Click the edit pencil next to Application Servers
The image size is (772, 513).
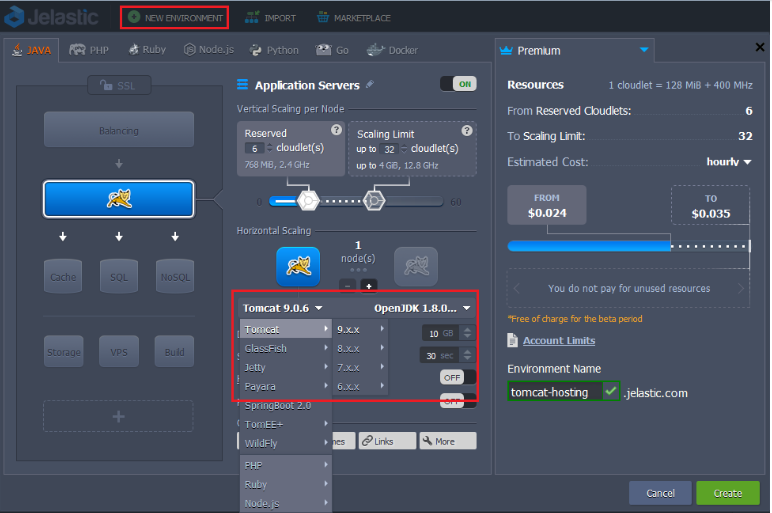tap(370, 85)
